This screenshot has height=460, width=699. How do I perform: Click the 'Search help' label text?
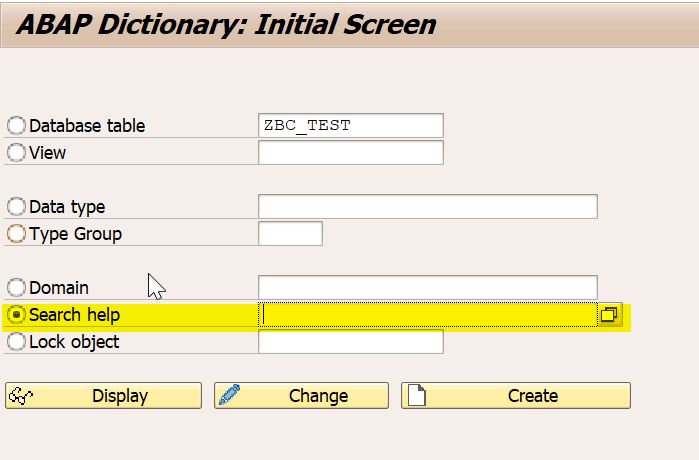(x=74, y=316)
